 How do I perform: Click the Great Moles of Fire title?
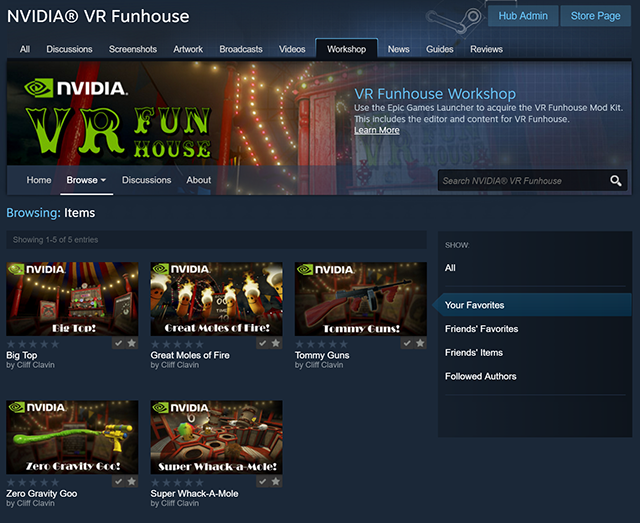tap(190, 355)
